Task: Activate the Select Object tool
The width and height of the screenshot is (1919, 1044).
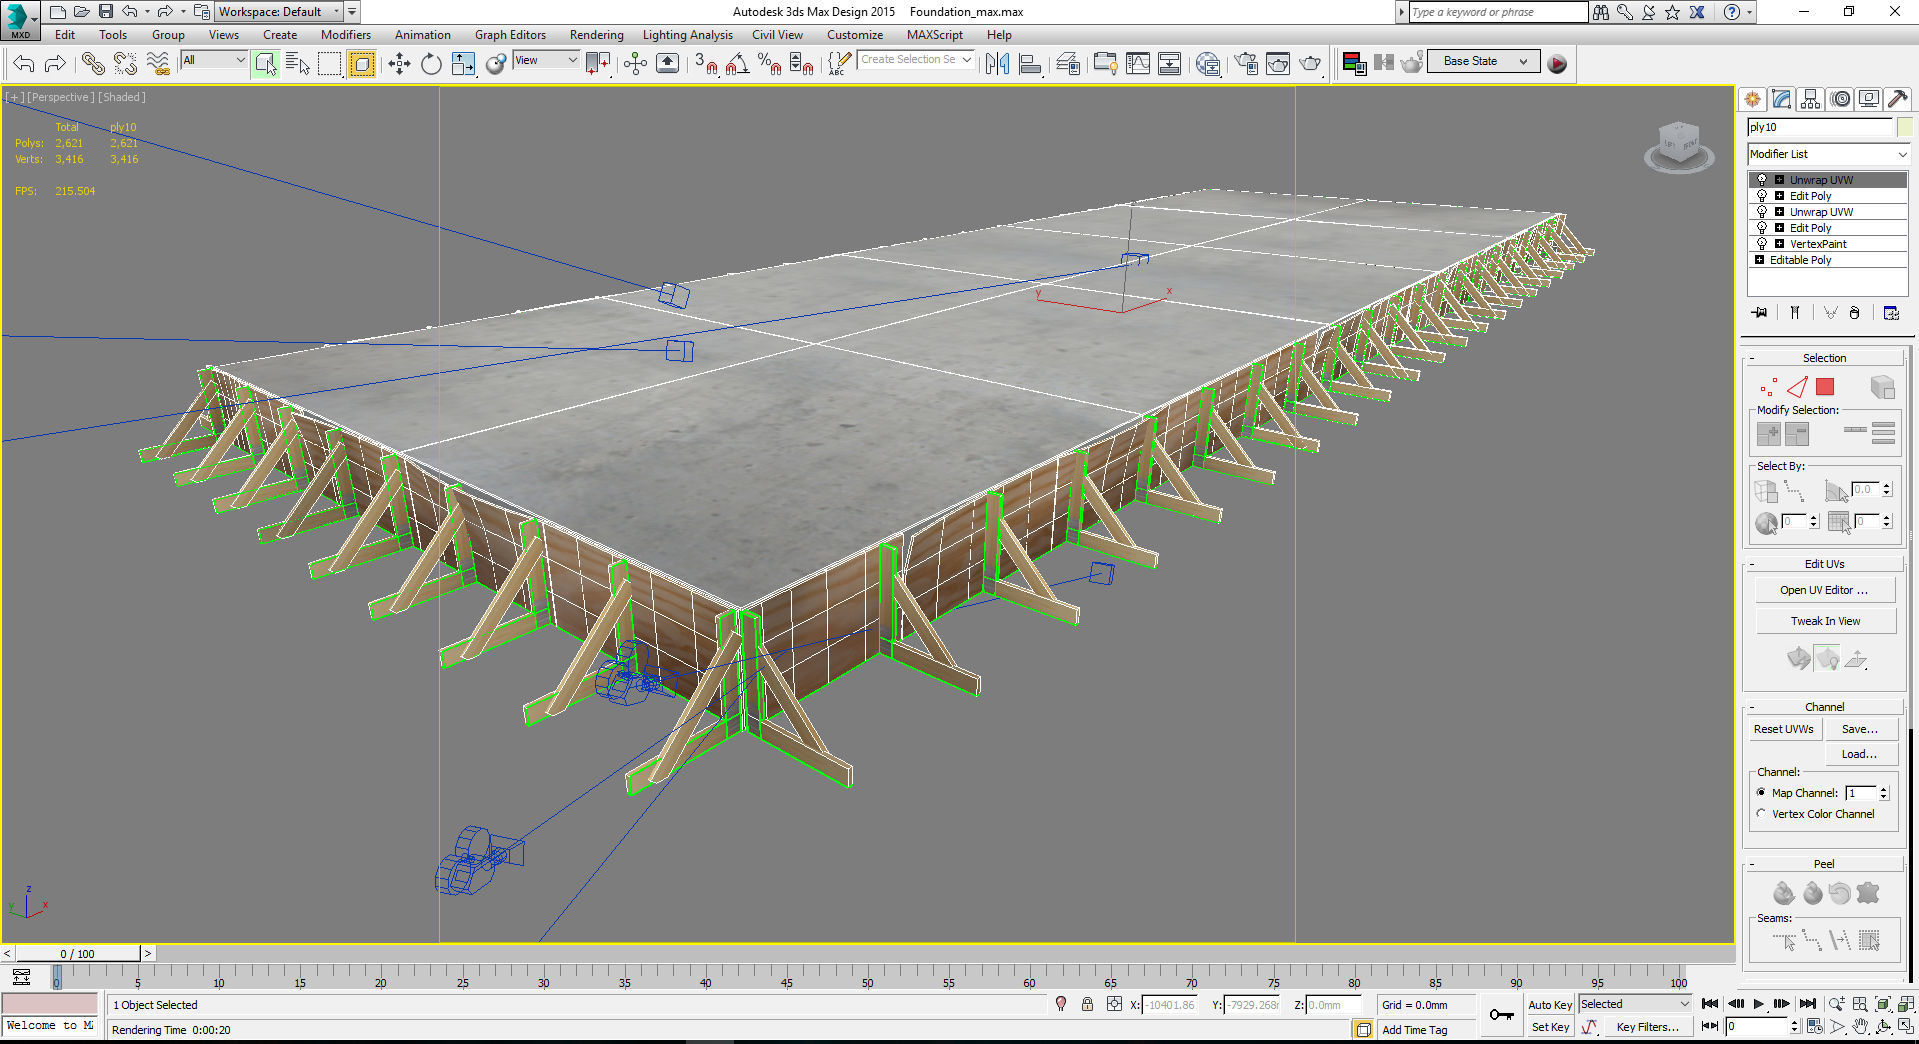Action: 265,64
